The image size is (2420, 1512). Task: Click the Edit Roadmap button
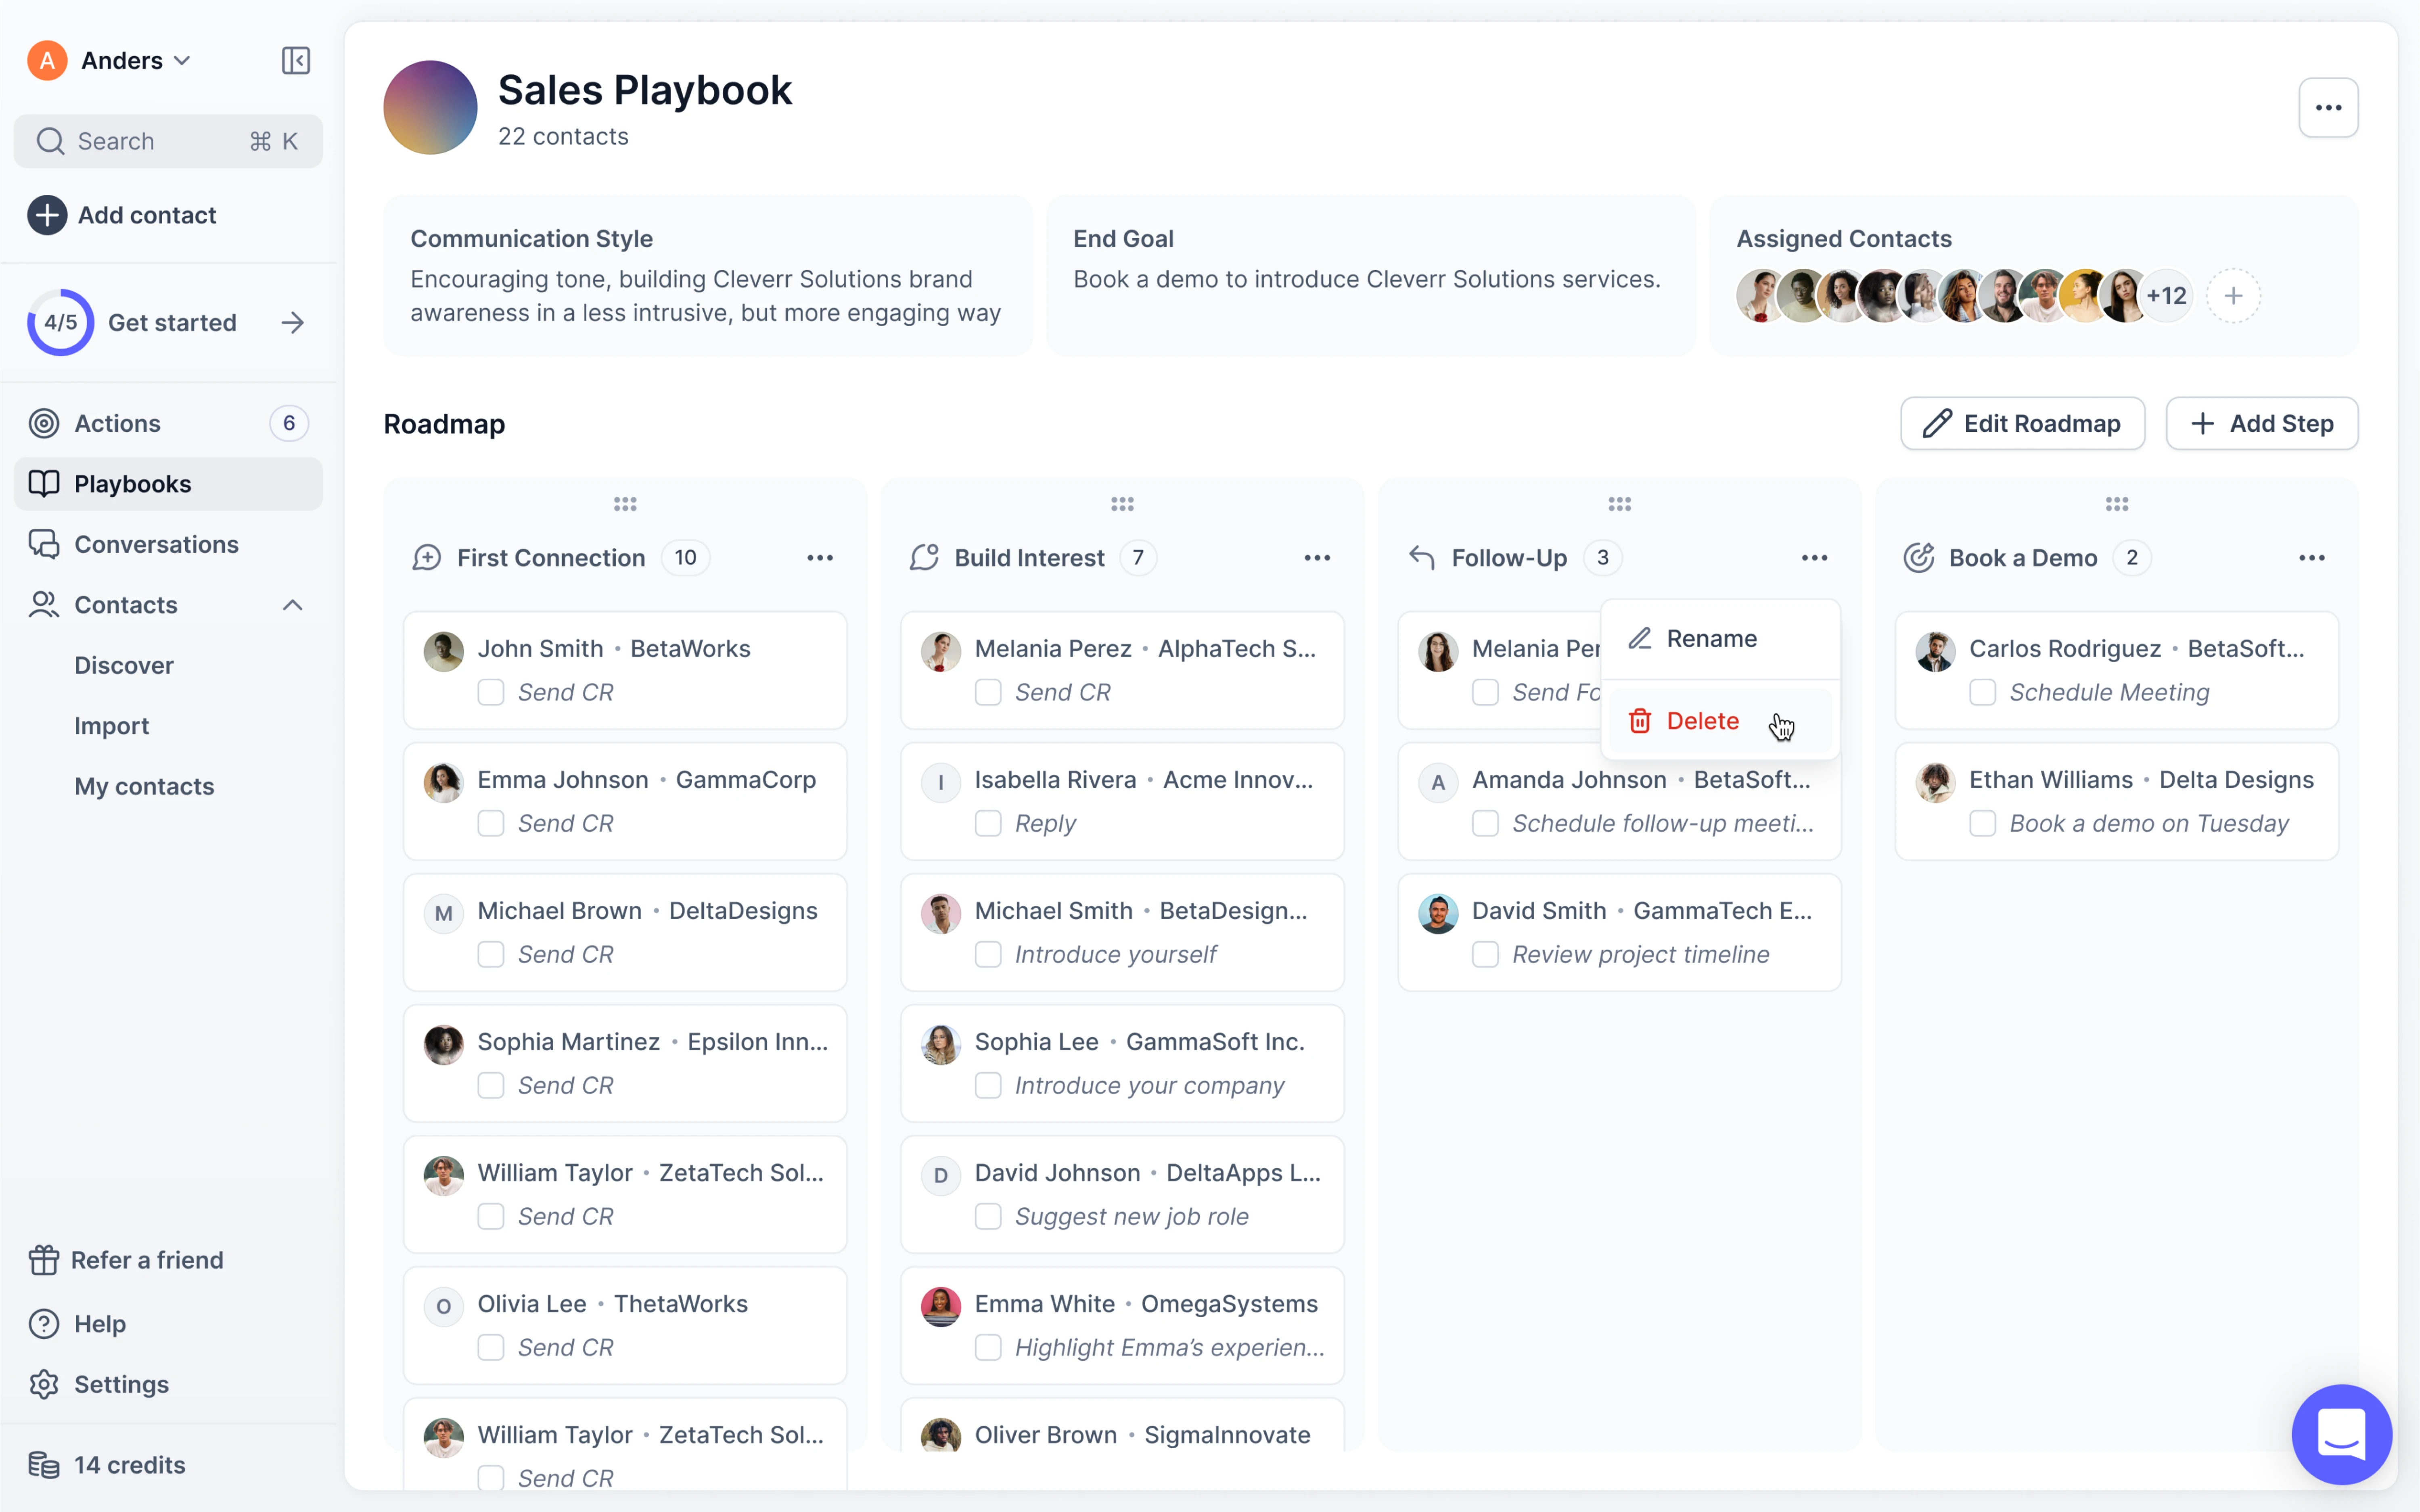coord(2022,424)
